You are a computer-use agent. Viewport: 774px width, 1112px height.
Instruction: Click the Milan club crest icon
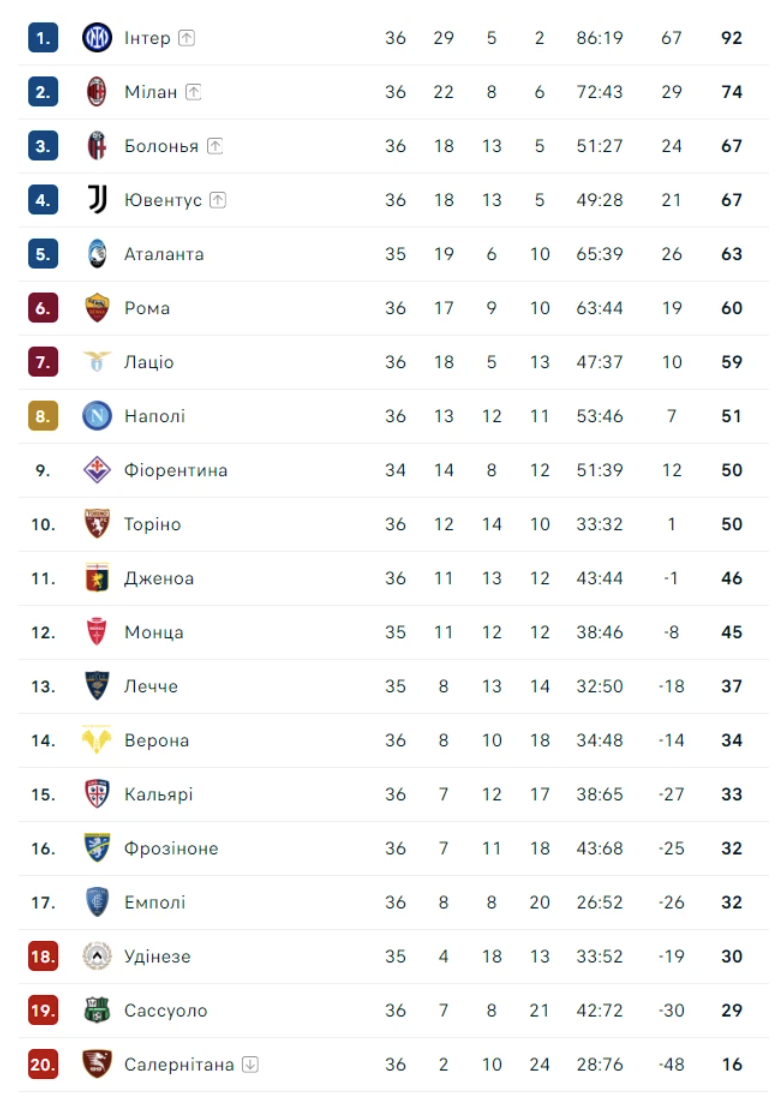tap(97, 92)
